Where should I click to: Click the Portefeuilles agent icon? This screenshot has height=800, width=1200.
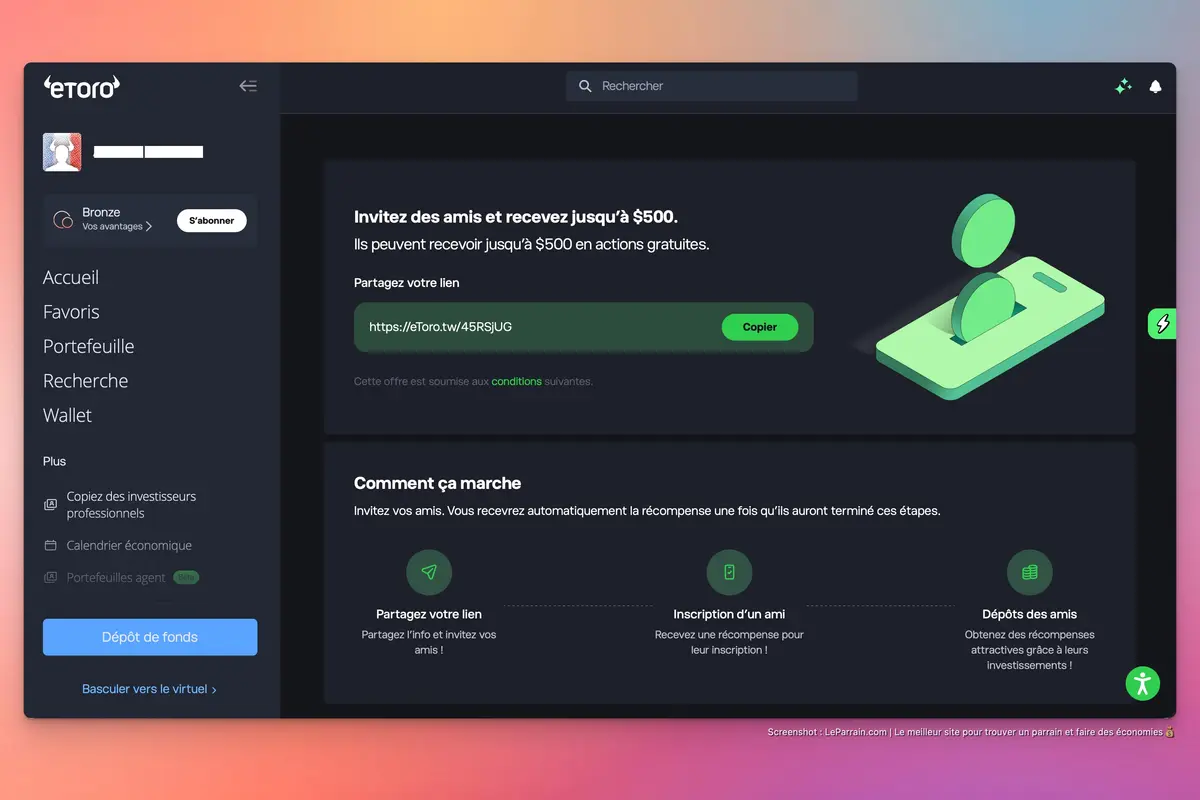(50, 577)
